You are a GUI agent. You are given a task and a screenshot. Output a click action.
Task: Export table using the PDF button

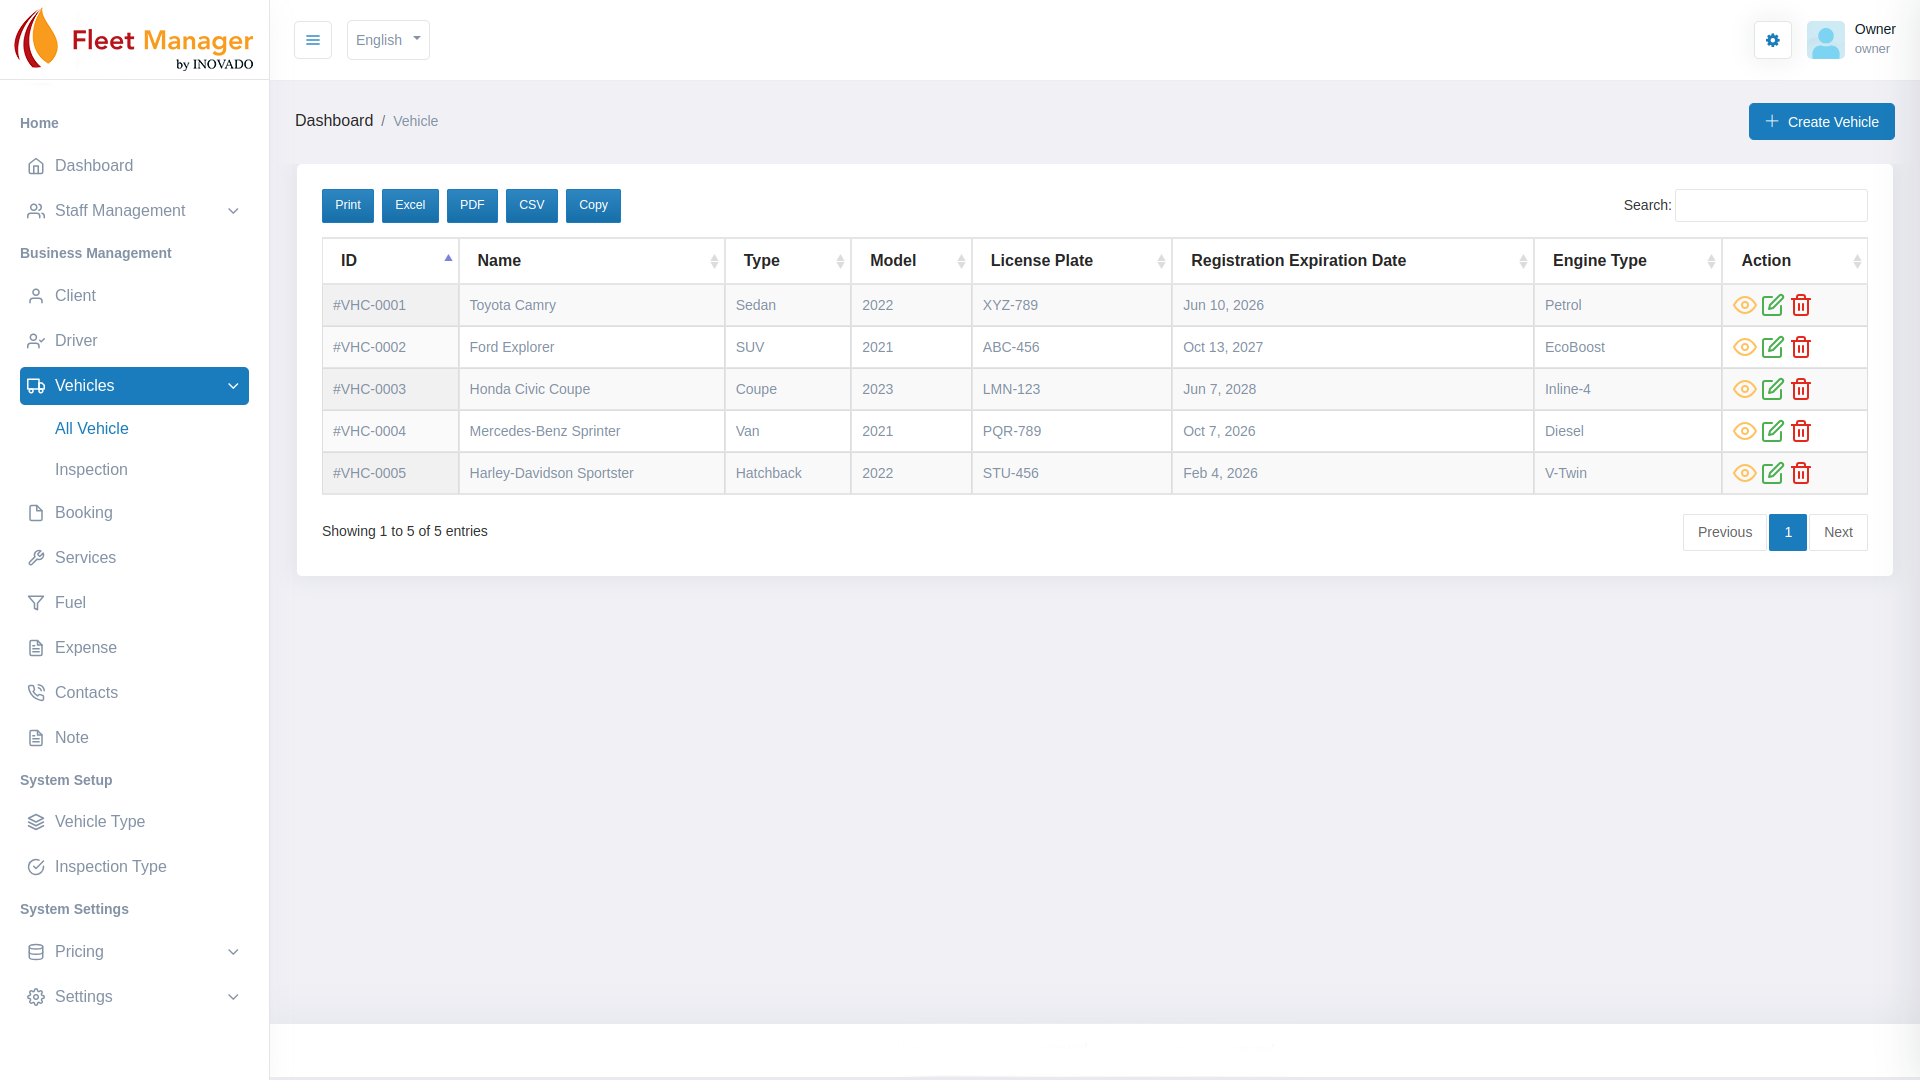pos(472,205)
